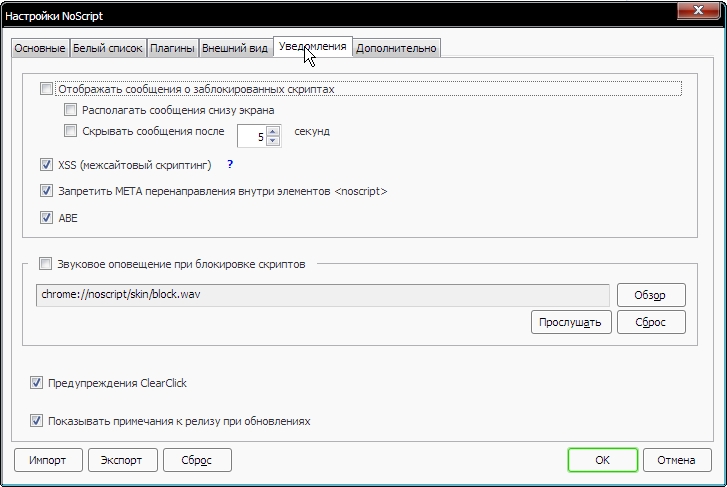Uncheck the ABE checkbox
Viewport: 727px width, 487px height.
(x=46, y=217)
